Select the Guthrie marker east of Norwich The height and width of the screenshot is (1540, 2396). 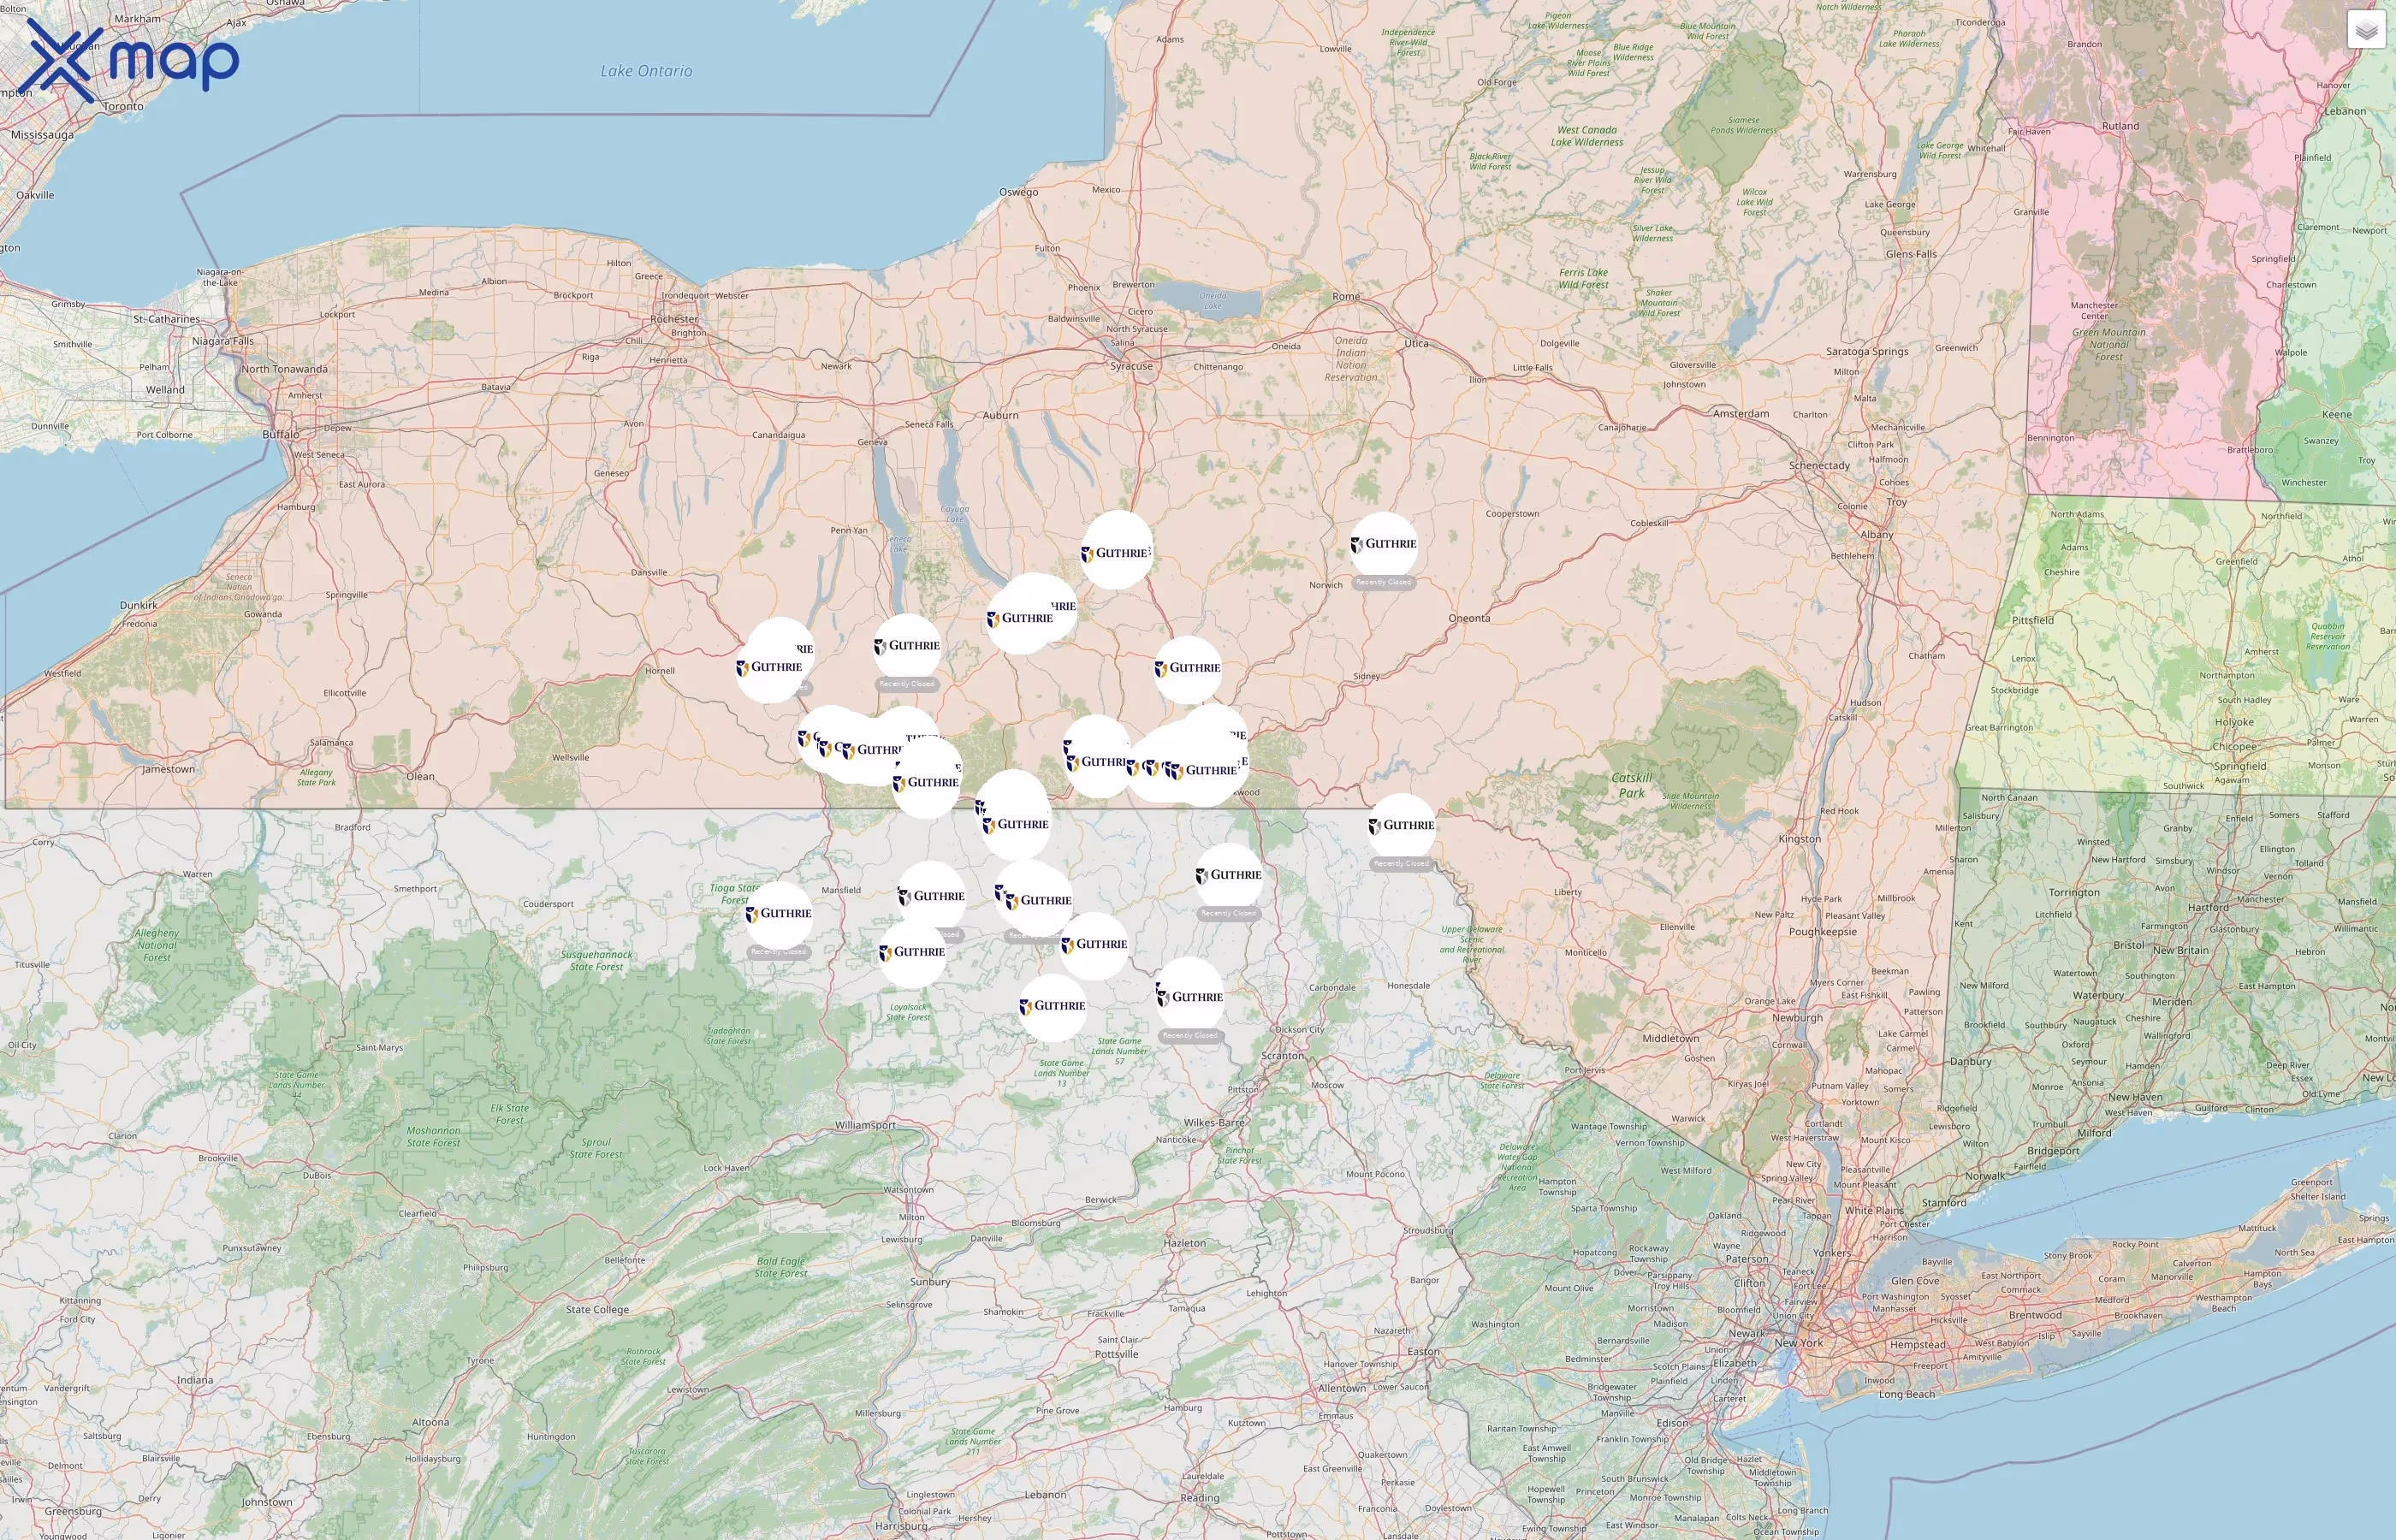[1384, 544]
